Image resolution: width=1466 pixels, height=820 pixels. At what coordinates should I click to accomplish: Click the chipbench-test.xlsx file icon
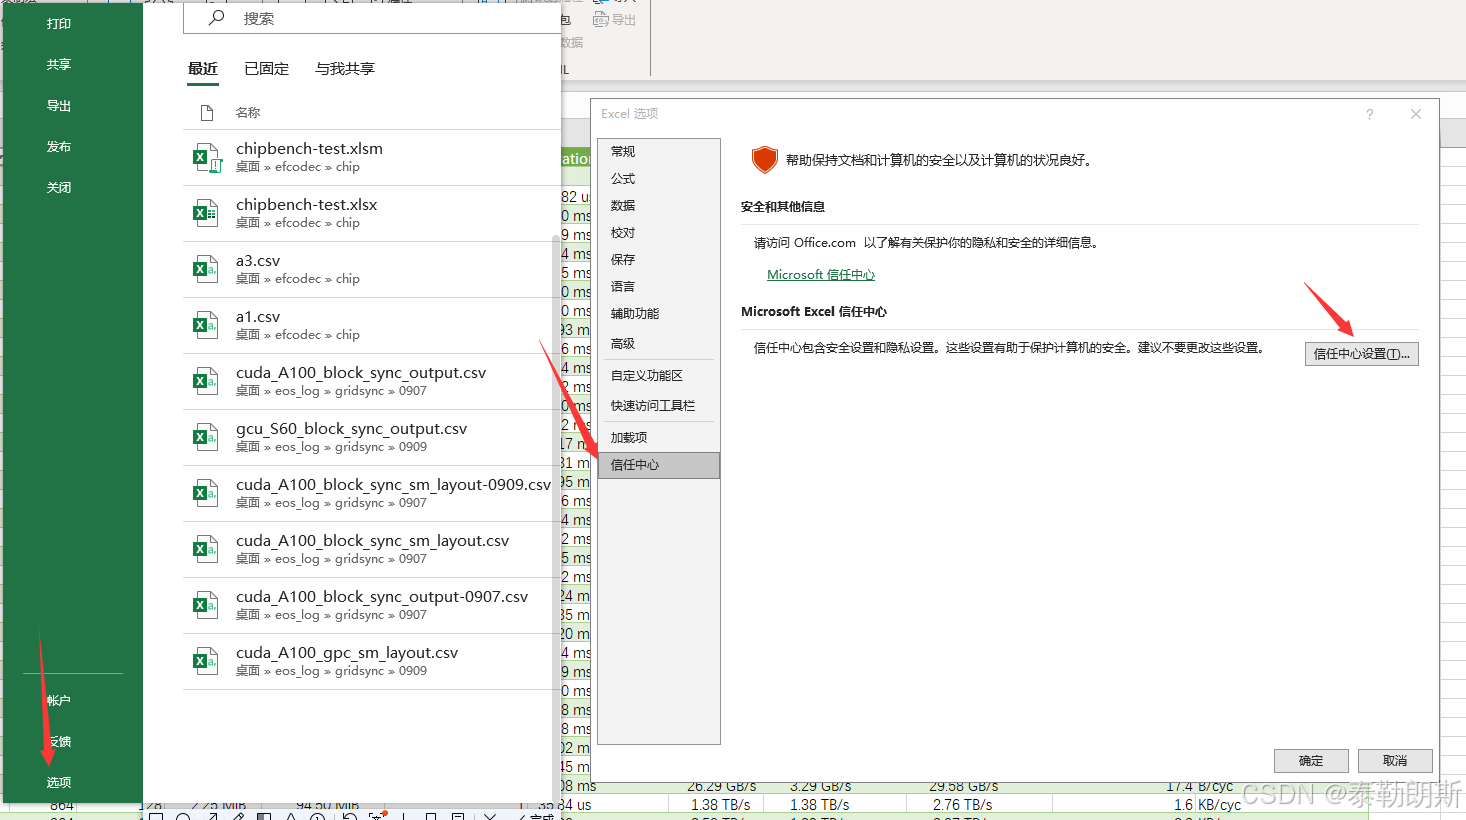click(206, 213)
